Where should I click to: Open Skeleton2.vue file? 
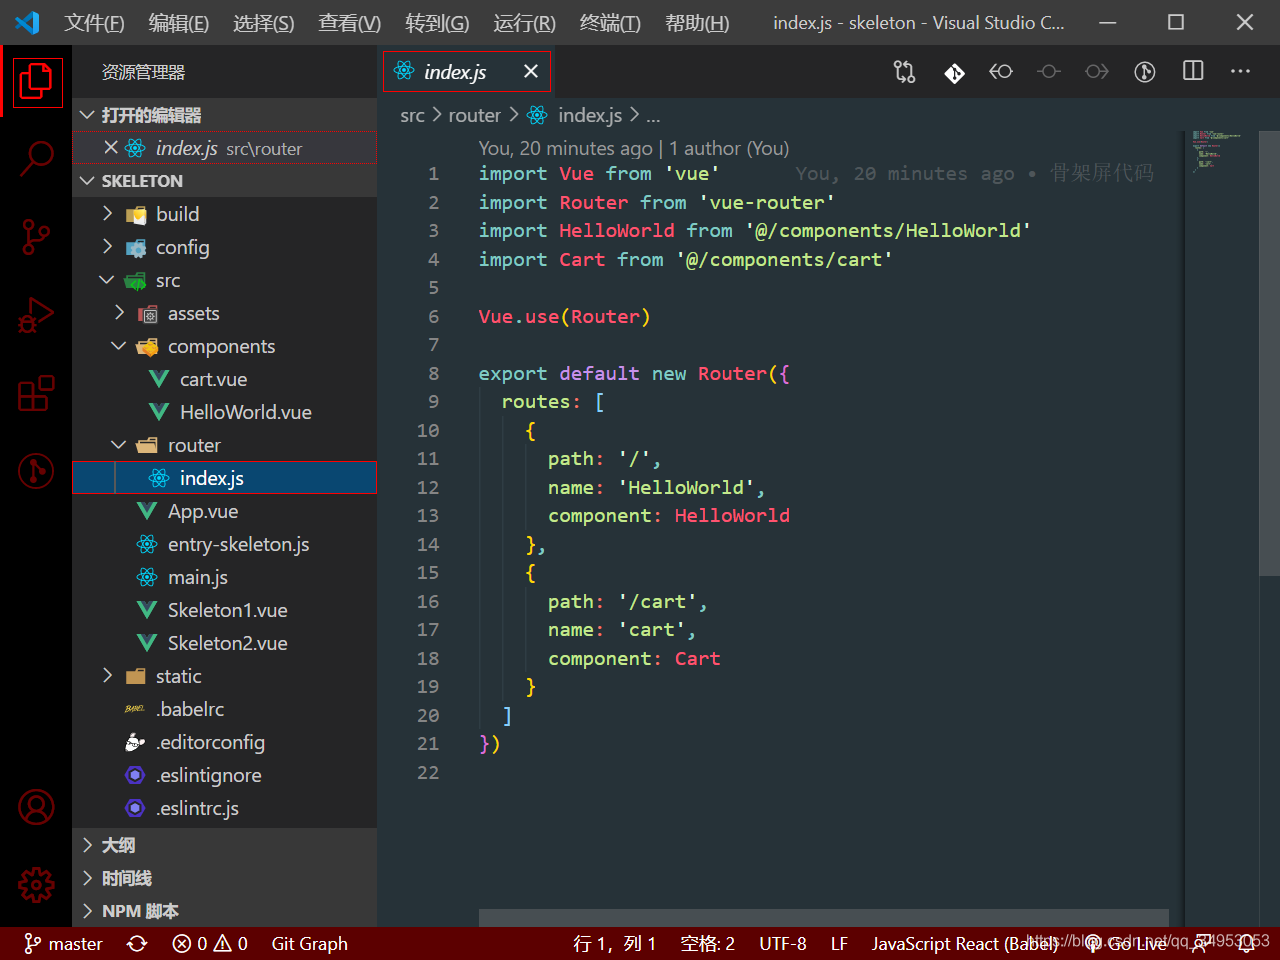click(225, 643)
